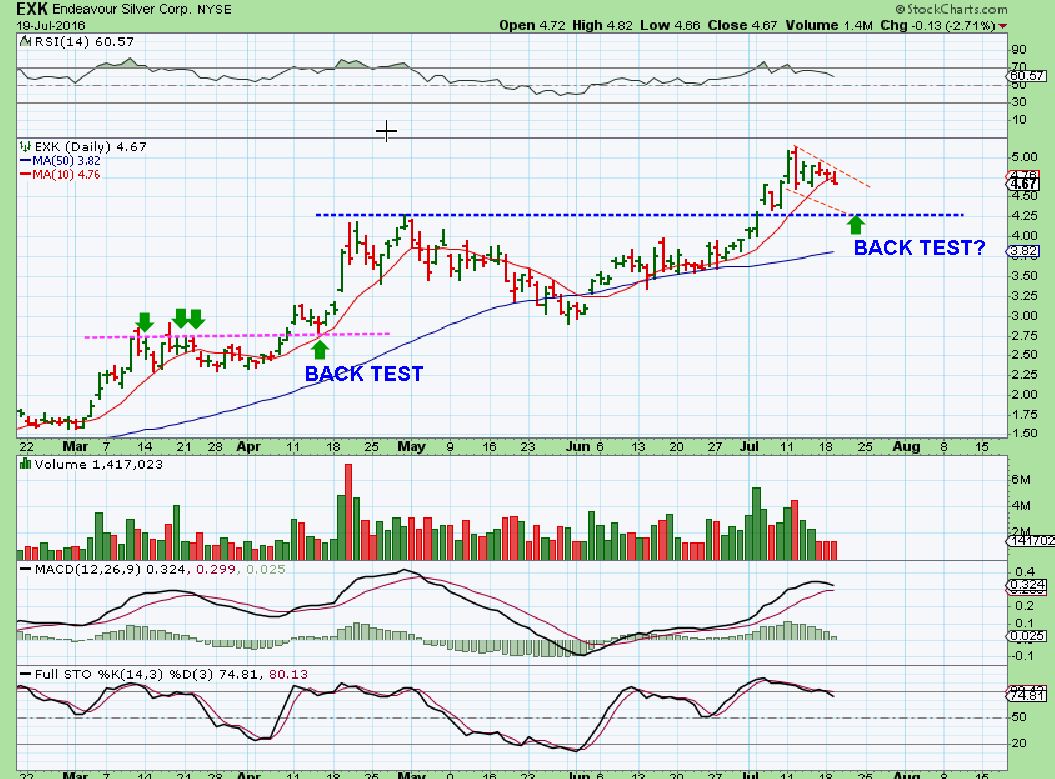Open the @StockCharts.com attribution link

tap(951, 9)
